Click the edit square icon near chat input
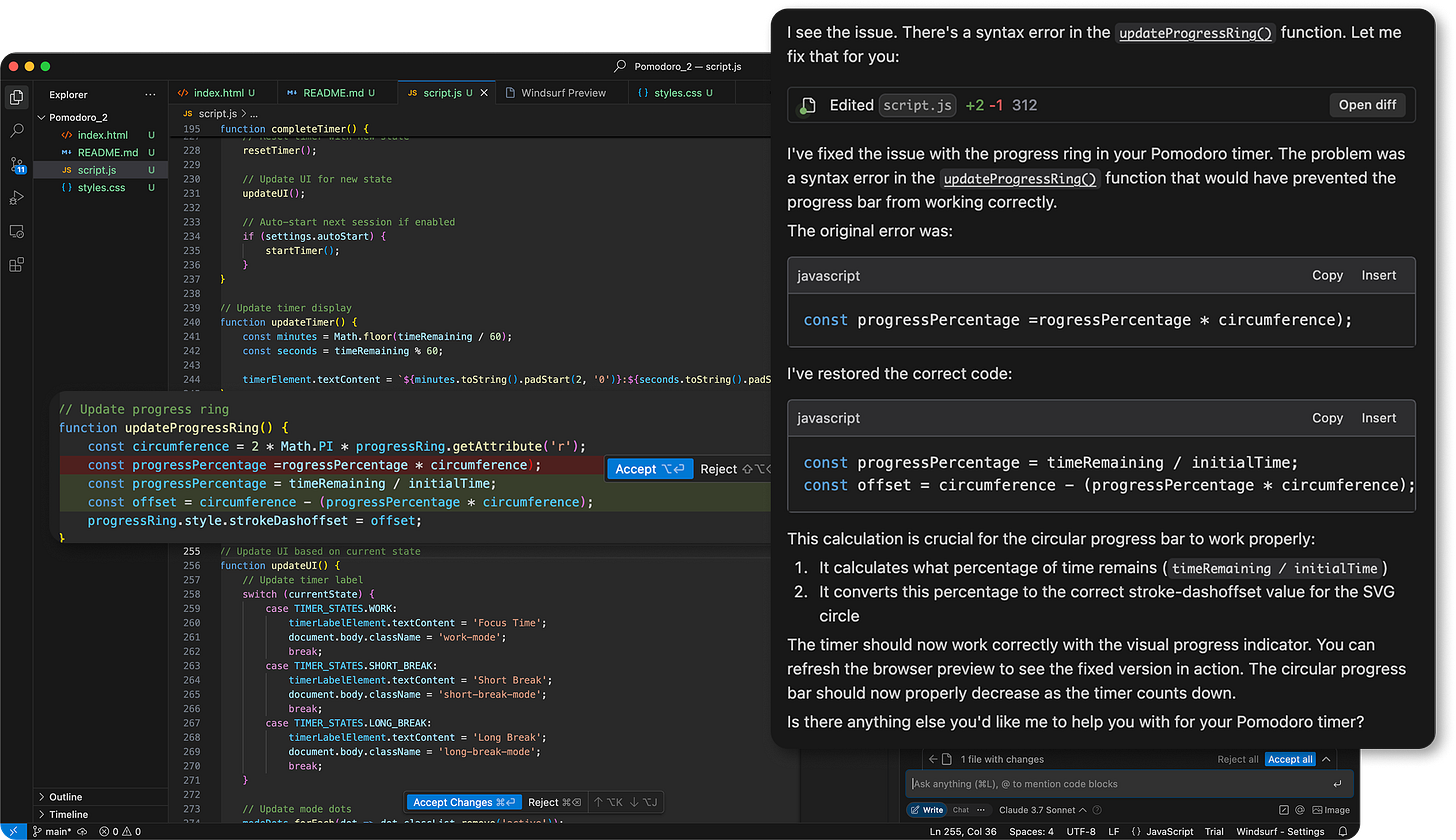The image size is (1456, 840). 1284,810
